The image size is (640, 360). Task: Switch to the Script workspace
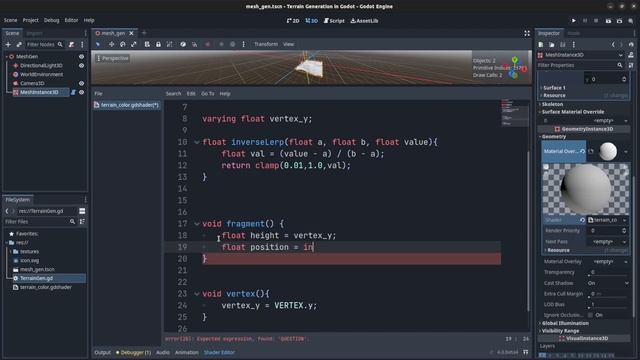[x=334, y=20]
